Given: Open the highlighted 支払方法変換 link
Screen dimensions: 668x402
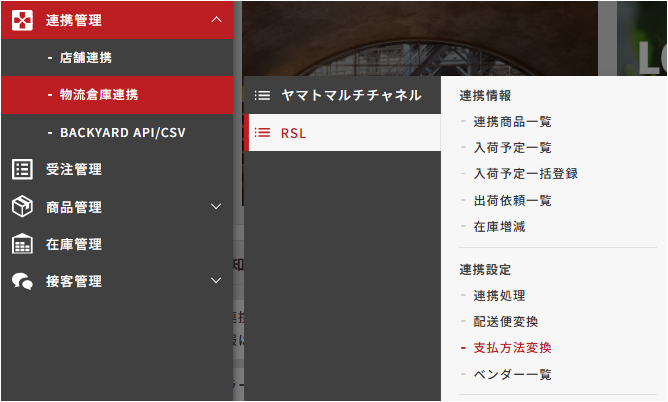Looking at the screenshot, I should pos(513,348).
